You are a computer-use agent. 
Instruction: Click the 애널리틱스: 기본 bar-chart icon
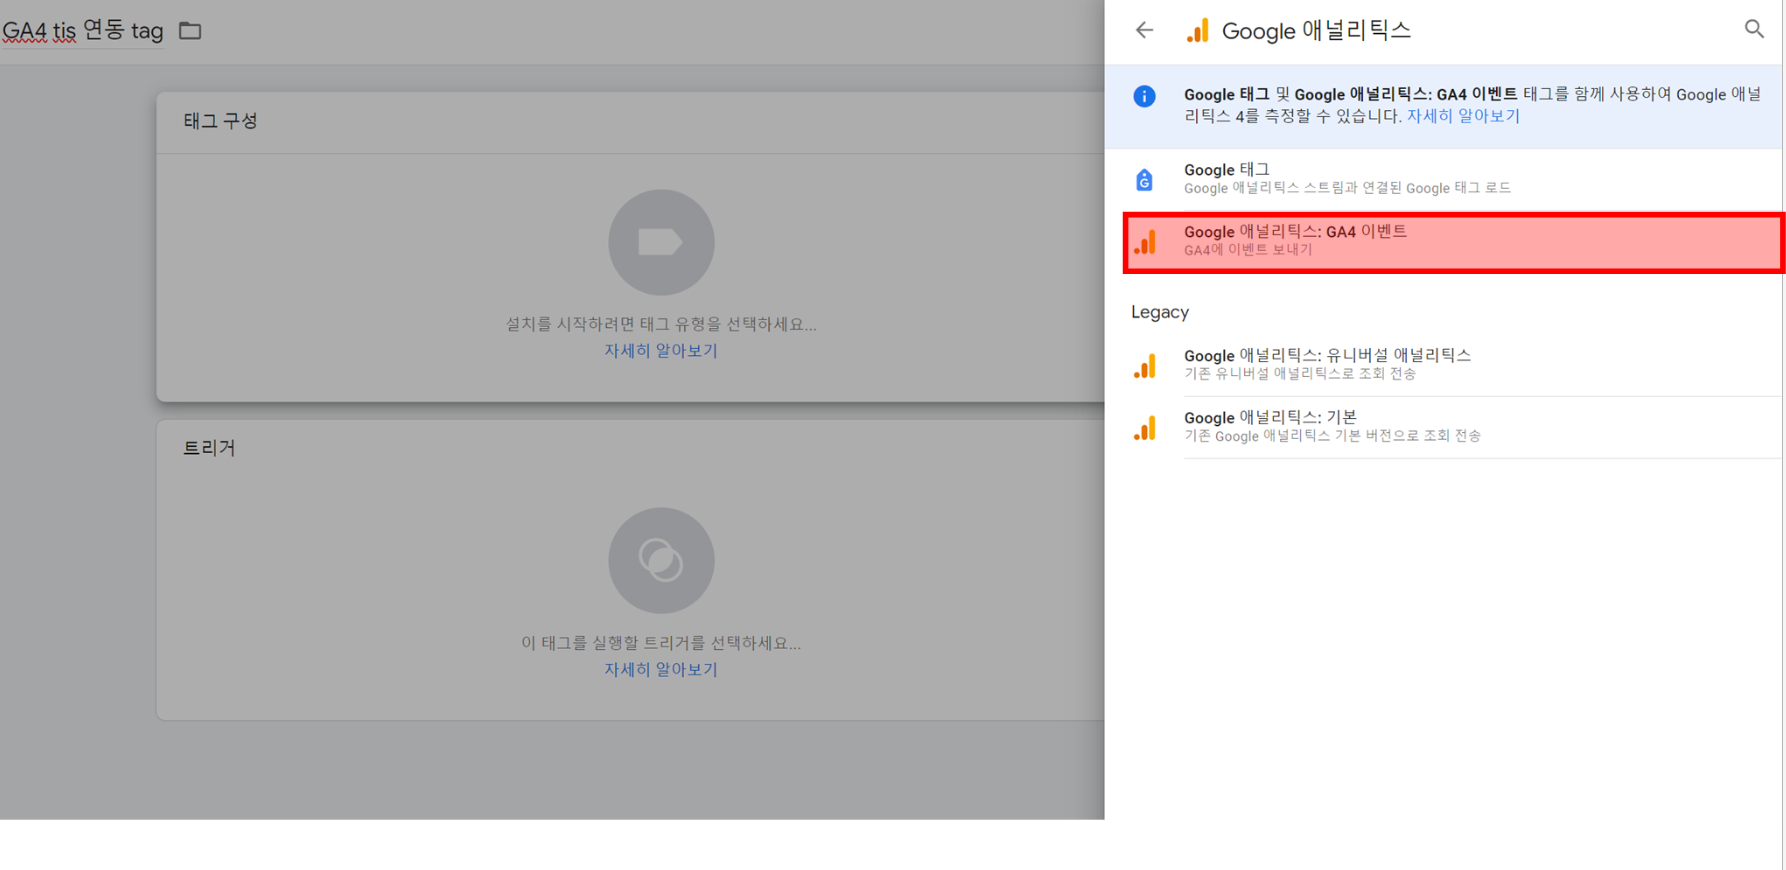pyautogui.click(x=1145, y=427)
